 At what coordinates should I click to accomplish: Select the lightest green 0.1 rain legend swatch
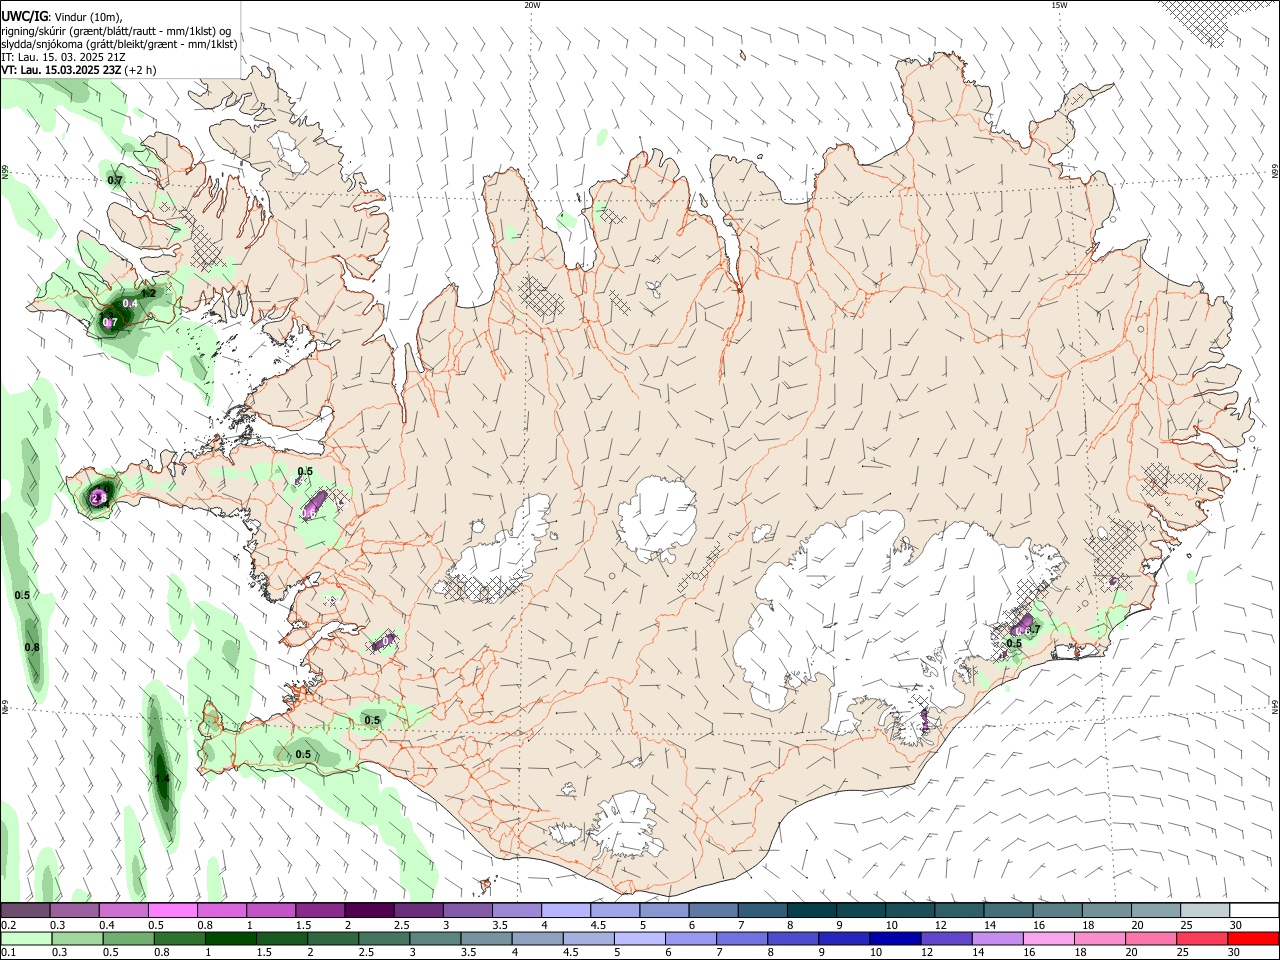pos(27,938)
